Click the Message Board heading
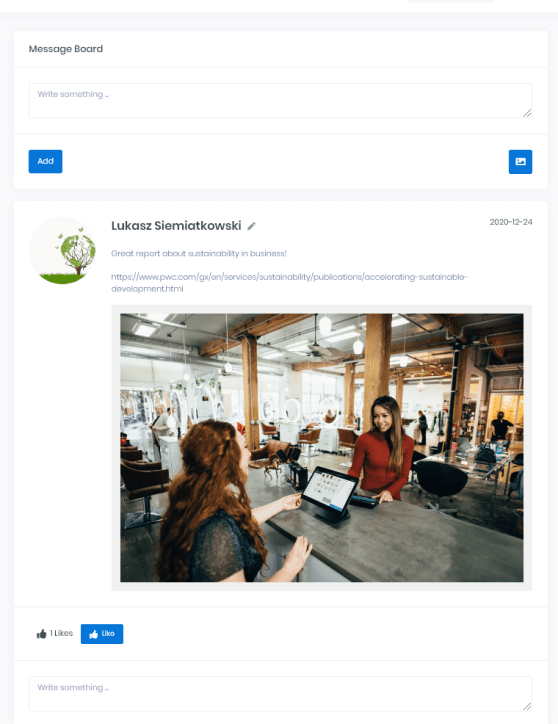Viewport: 558px width, 724px height. (66, 49)
